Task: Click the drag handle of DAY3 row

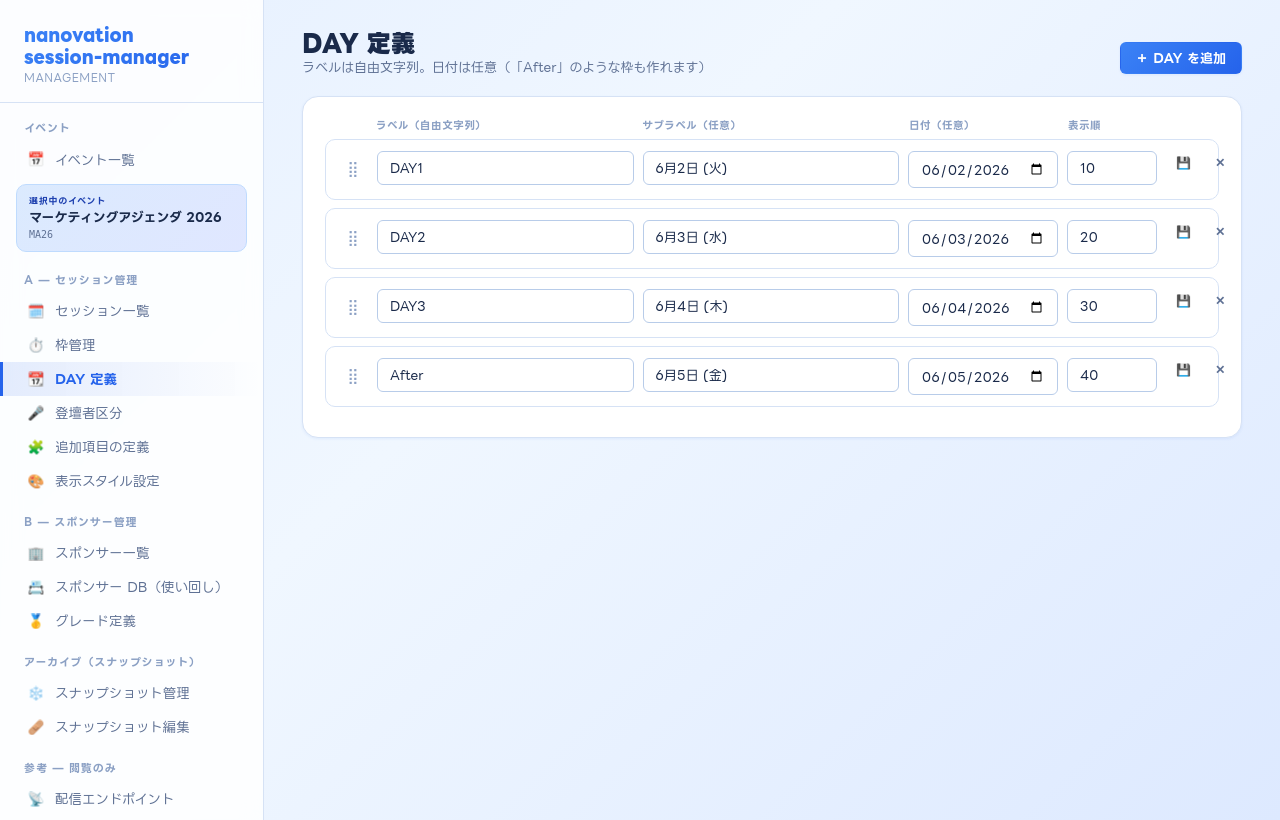Action: point(352,308)
